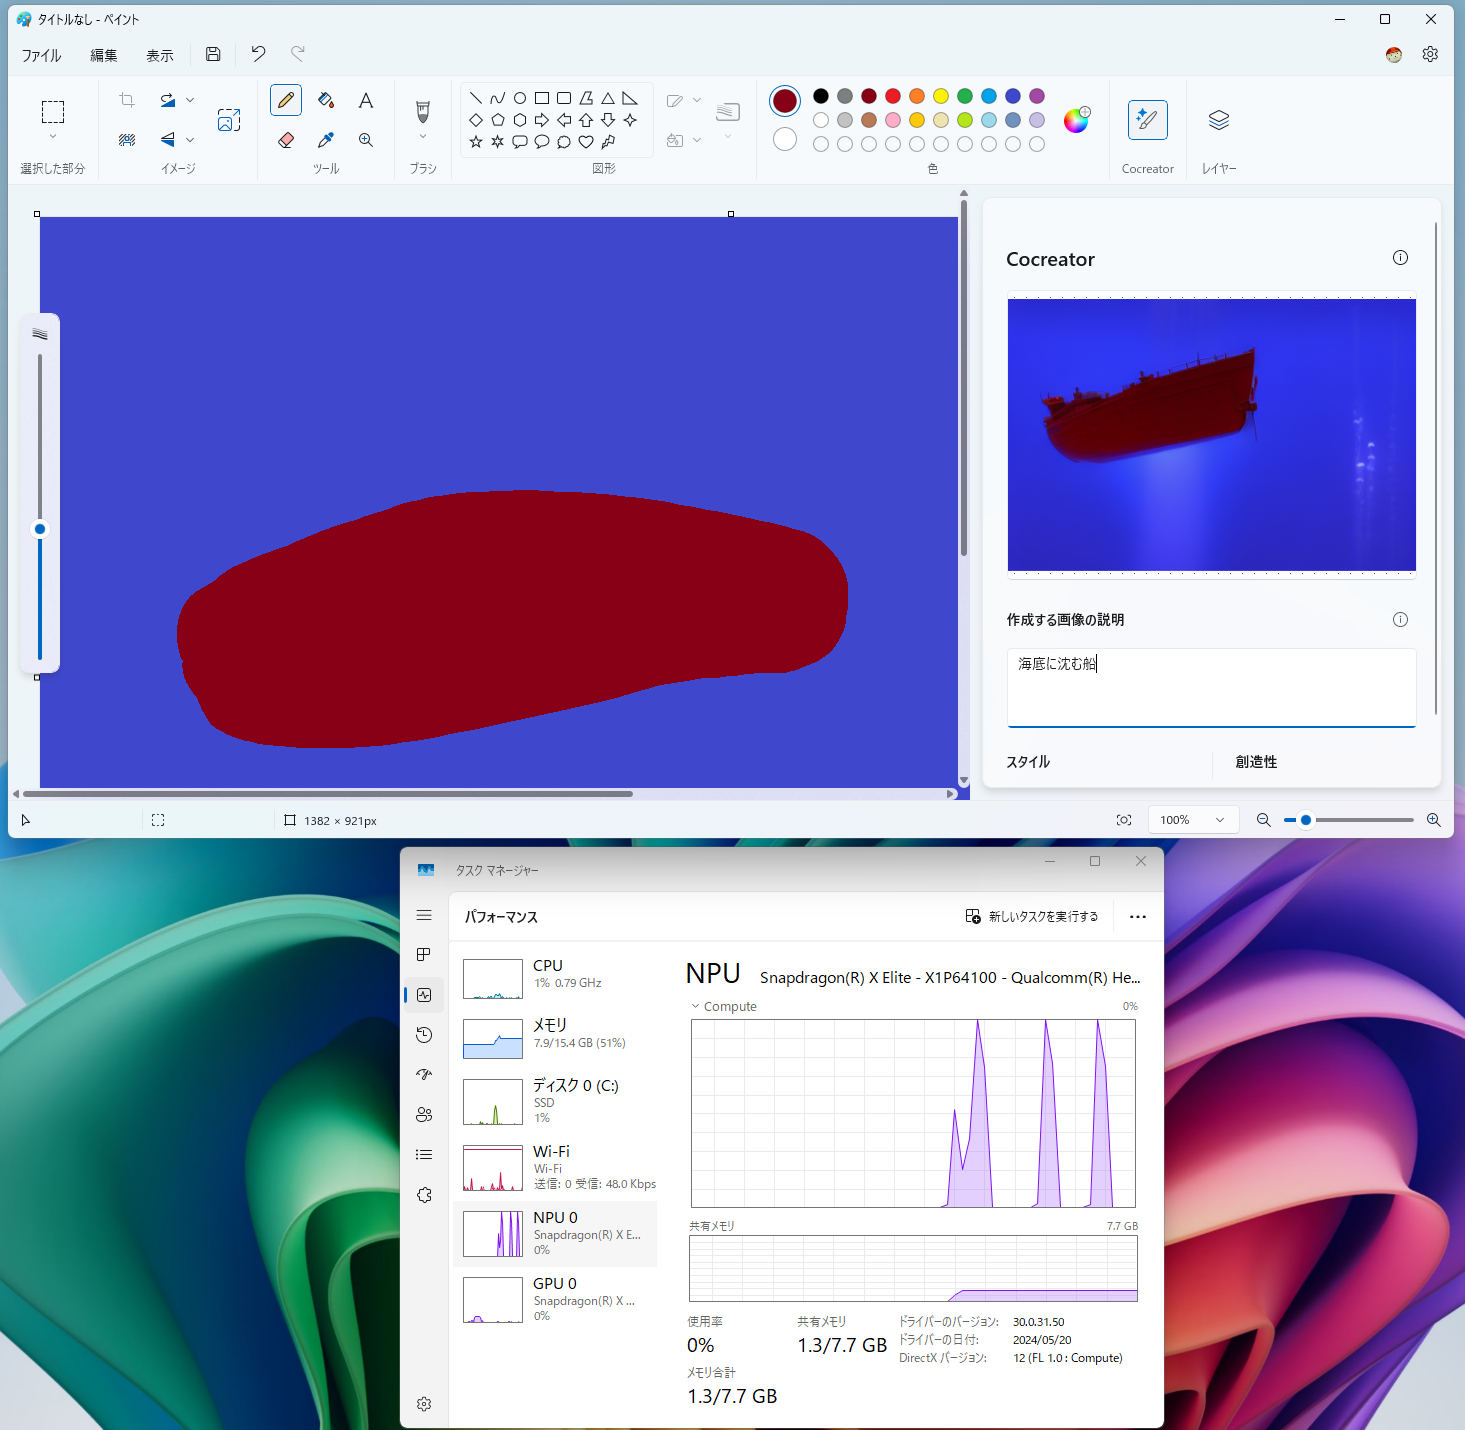Screen dimensions: 1465x1430
Task: Click the account profile picture in Paint
Action: (x=1394, y=54)
